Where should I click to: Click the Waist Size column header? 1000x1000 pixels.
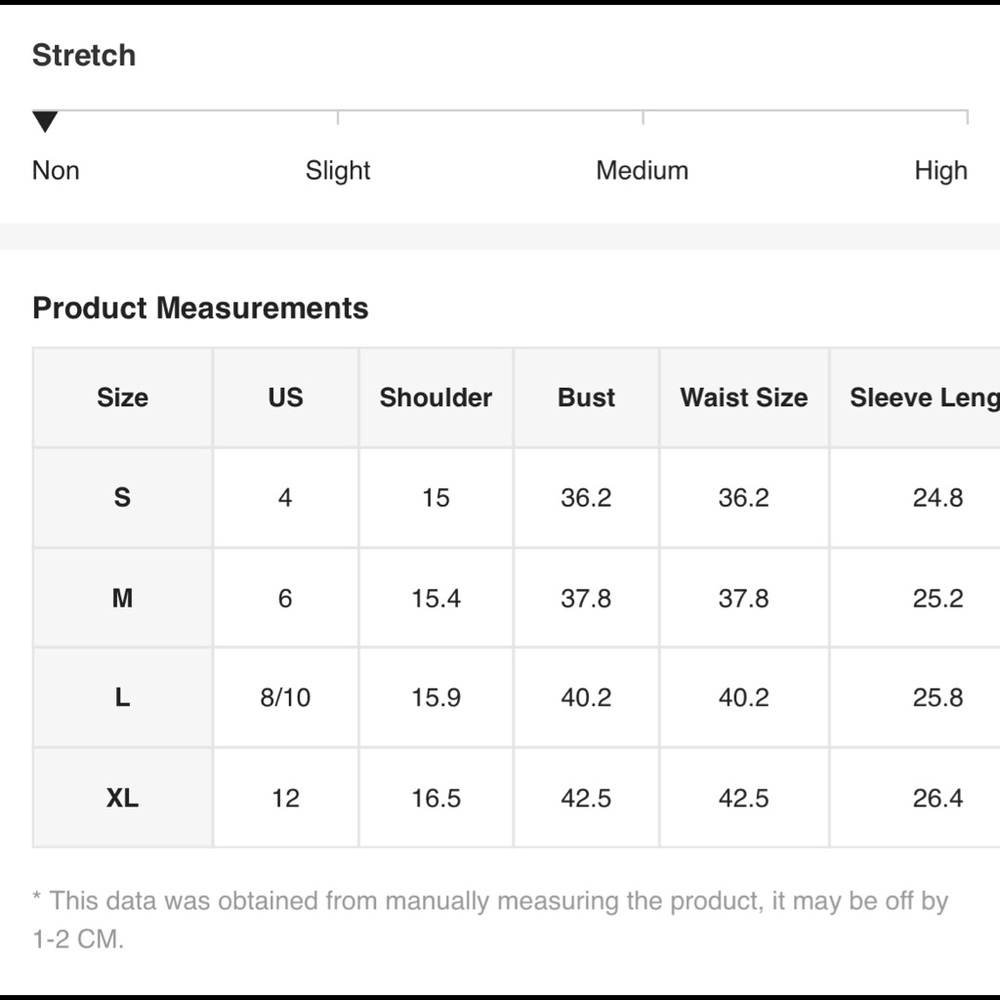744,397
